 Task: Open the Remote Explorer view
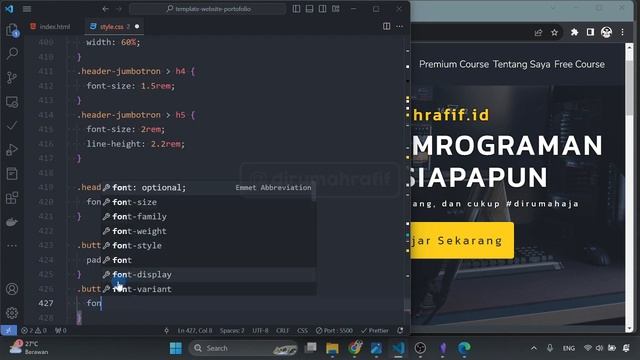(x=12, y=102)
